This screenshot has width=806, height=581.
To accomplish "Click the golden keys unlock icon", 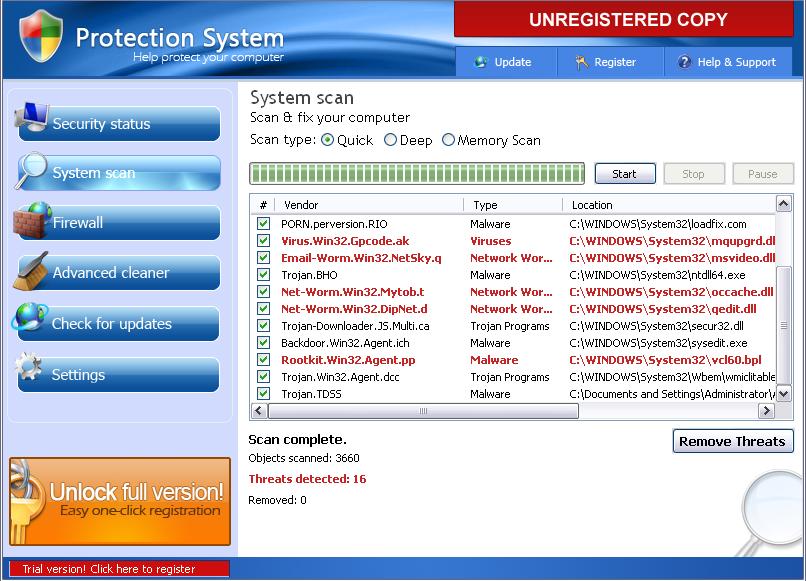I will click(x=26, y=501).
